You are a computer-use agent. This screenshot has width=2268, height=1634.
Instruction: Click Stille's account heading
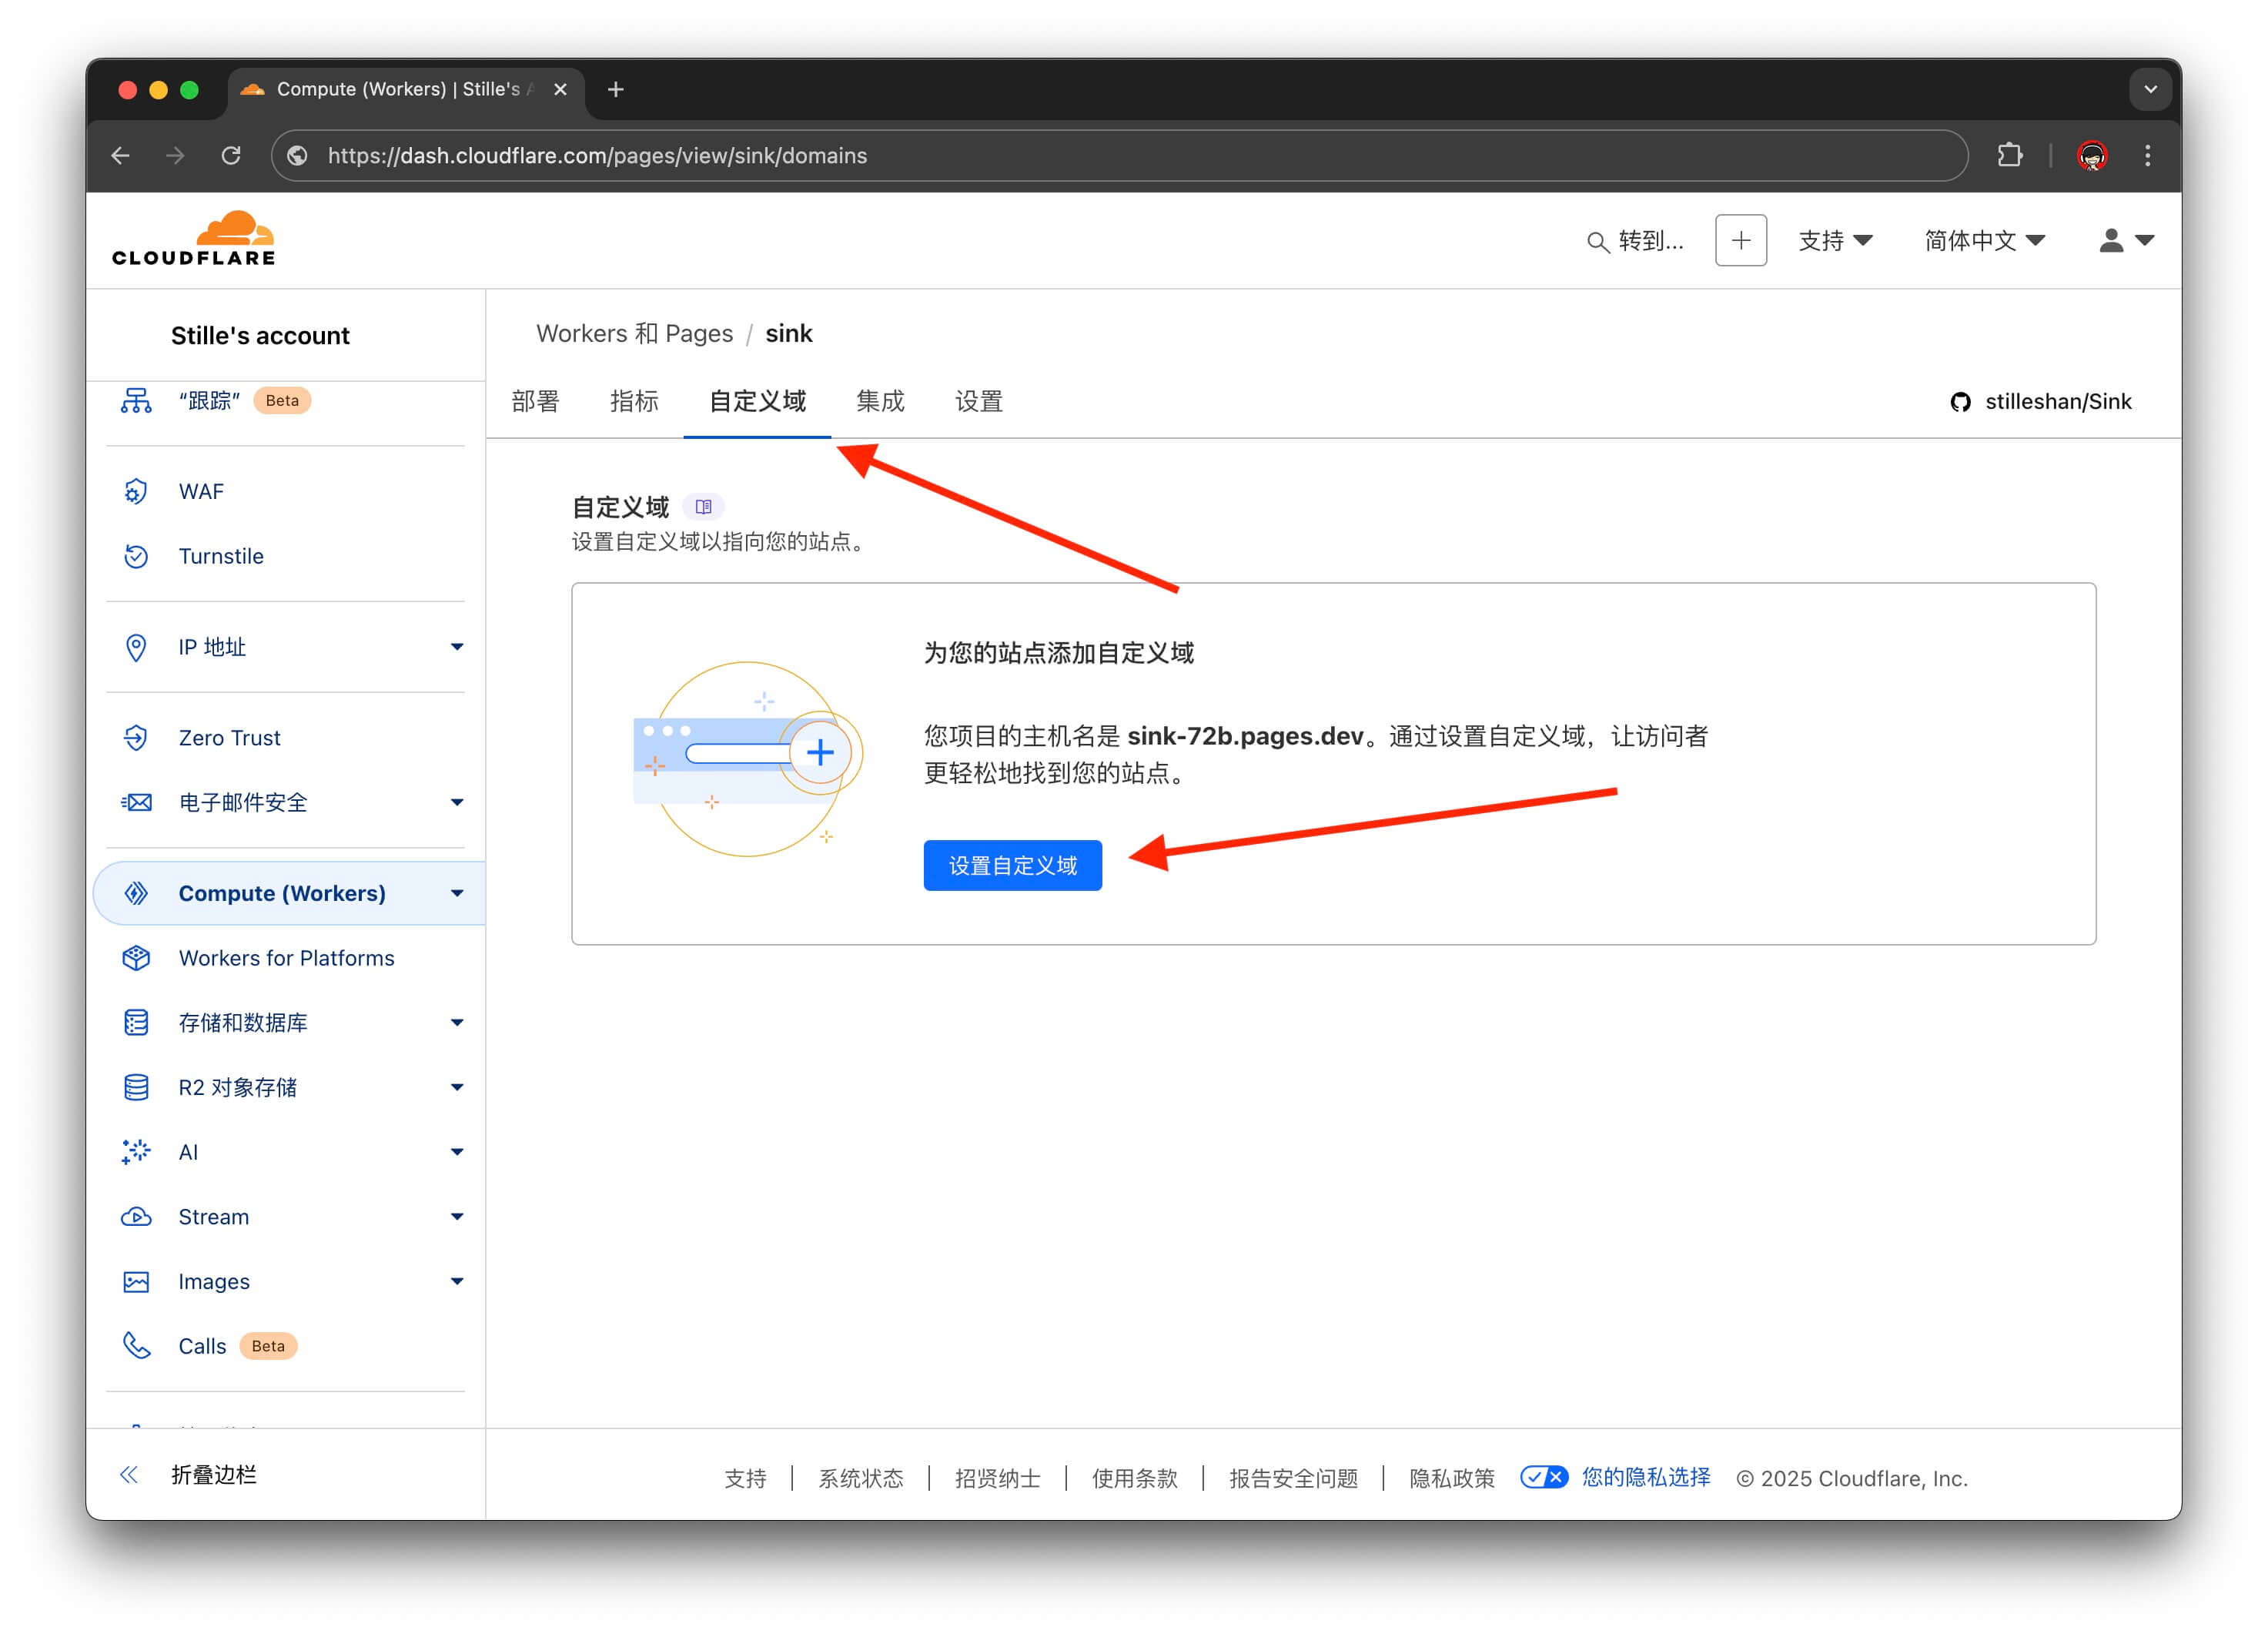(260, 335)
